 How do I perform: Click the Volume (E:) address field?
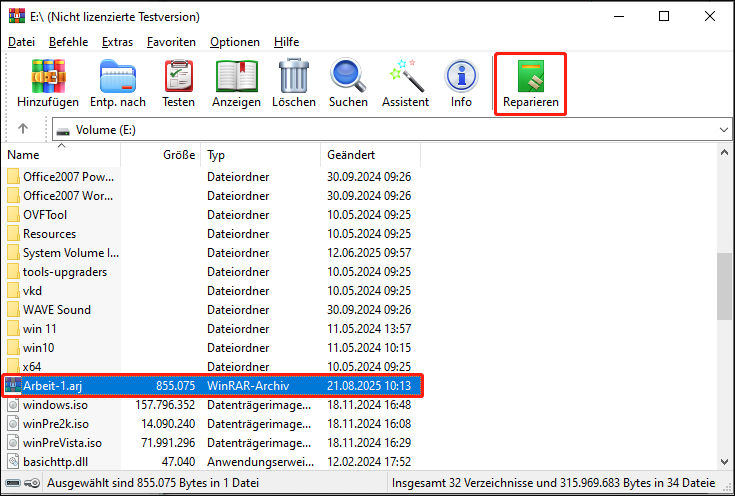[x=392, y=130]
